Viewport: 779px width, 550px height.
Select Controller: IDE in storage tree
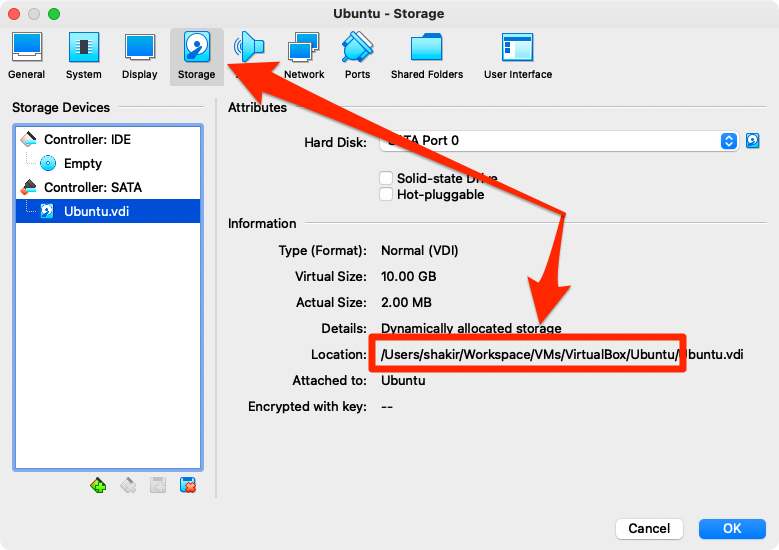click(86, 139)
